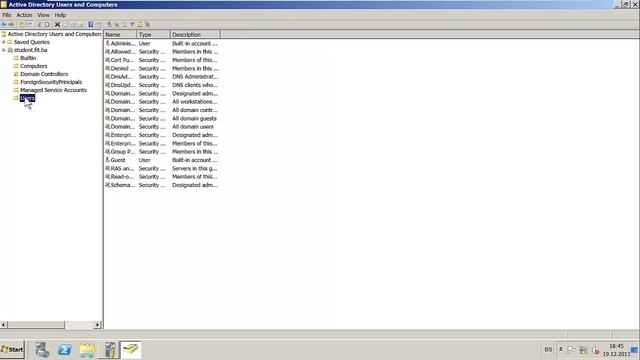
Task: Select the Saved Queries node
Action: click(x=31, y=42)
